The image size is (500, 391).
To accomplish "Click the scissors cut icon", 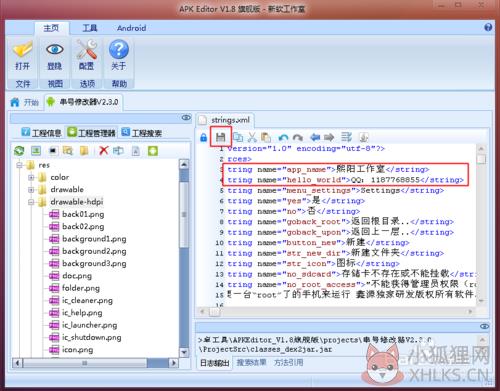I will pyautogui.click(x=252, y=137).
